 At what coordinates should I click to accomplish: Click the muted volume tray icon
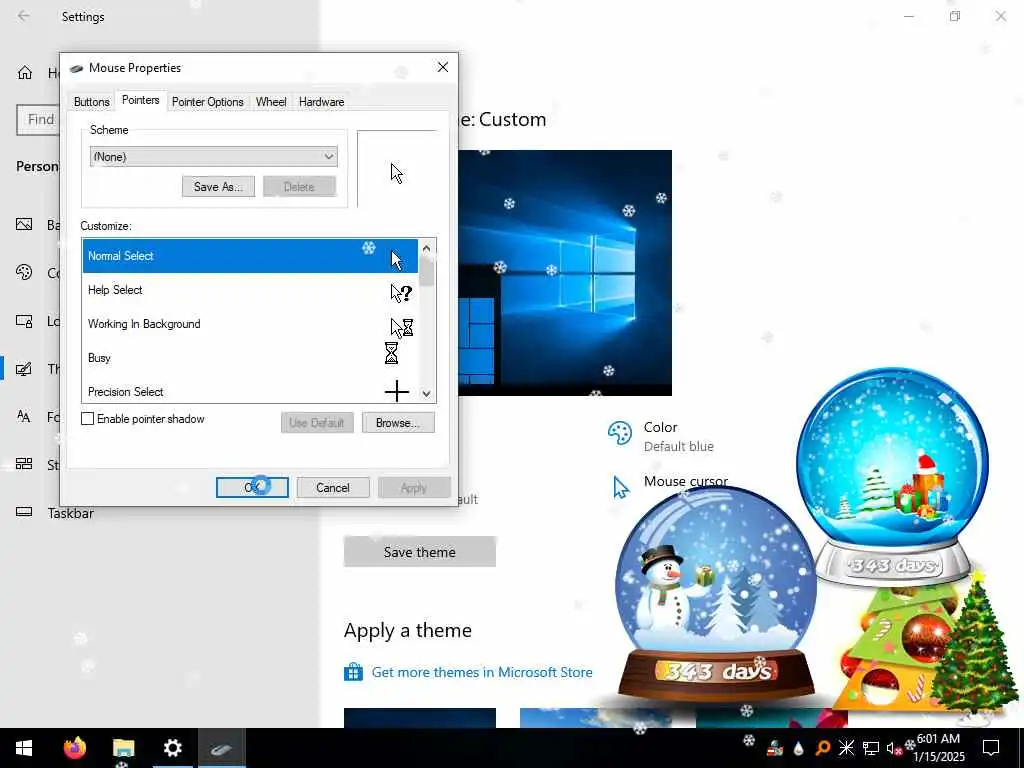[894, 748]
